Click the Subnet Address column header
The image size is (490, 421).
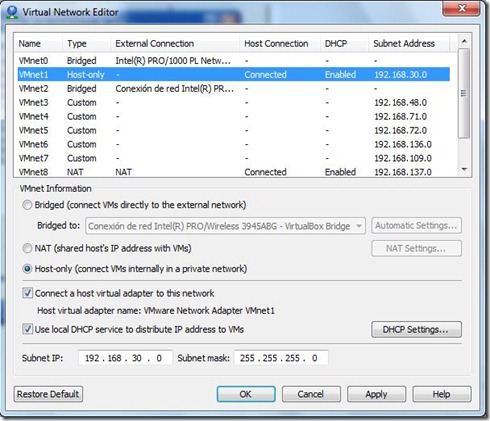coord(409,43)
